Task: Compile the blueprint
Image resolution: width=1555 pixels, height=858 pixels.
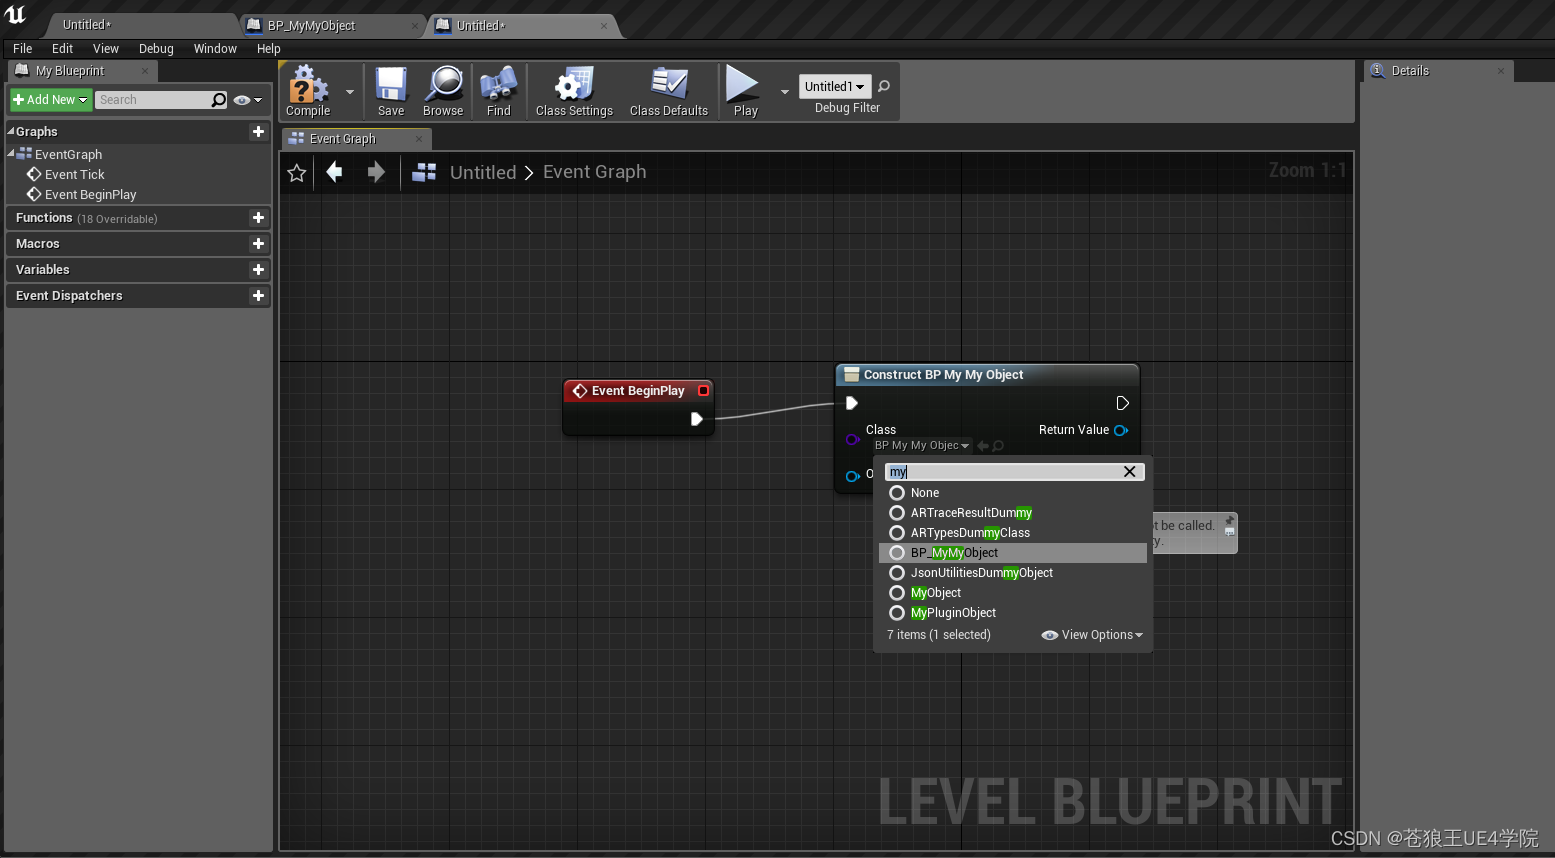Action: [x=308, y=92]
